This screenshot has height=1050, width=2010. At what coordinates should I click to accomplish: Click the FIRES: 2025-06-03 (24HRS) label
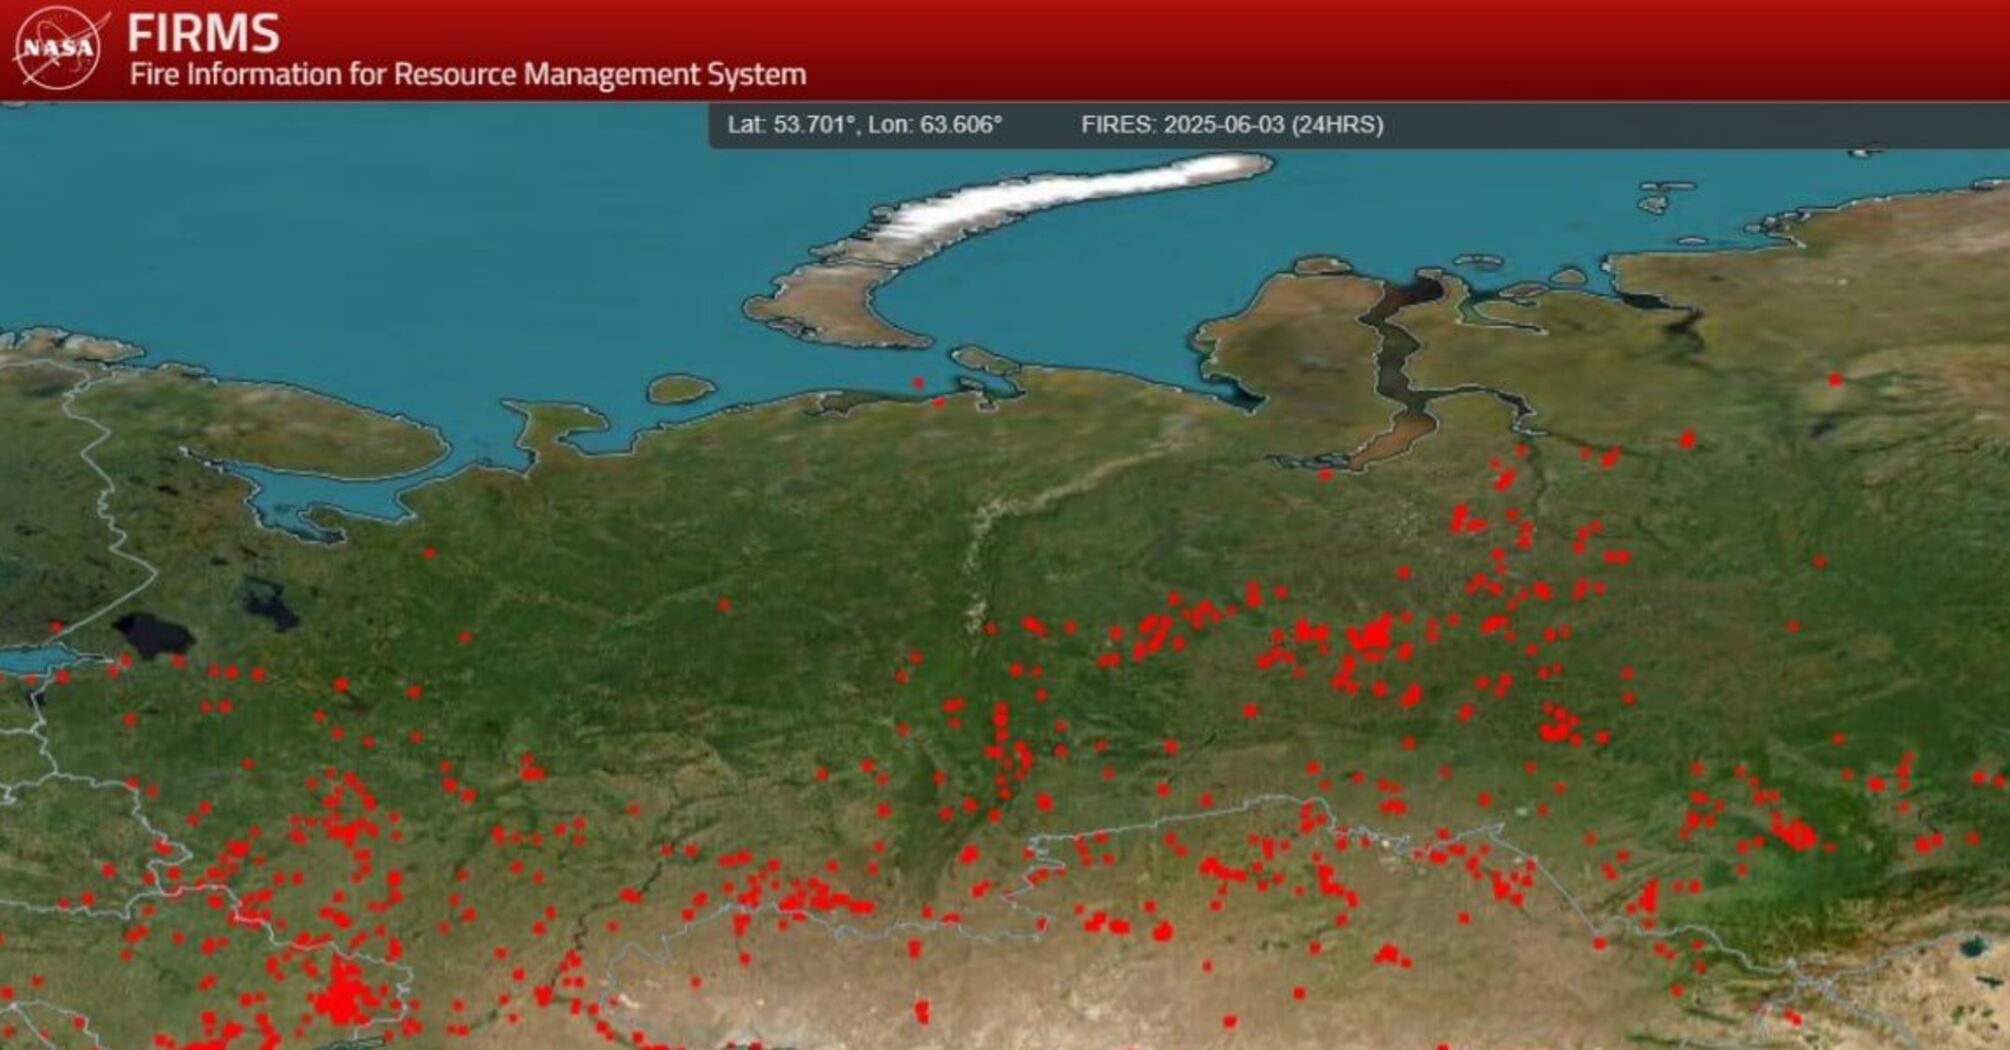[1232, 125]
